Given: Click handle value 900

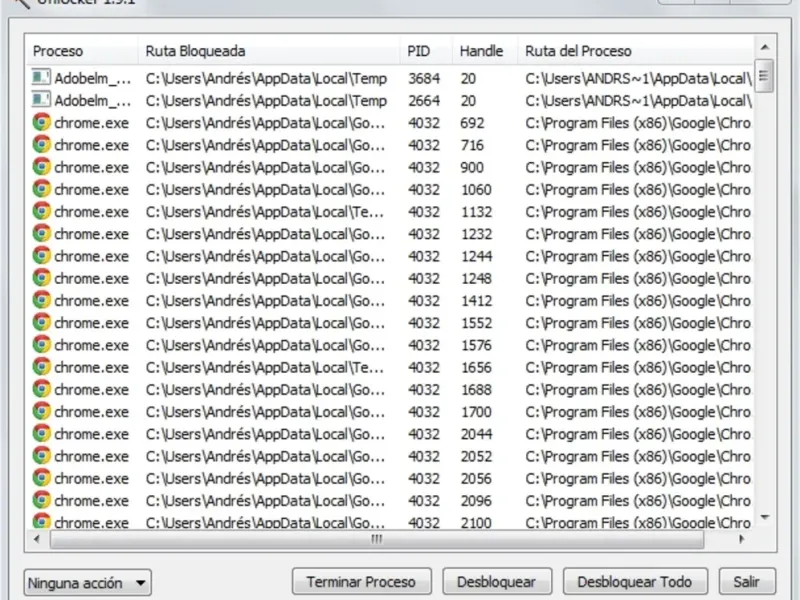Looking at the screenshot, I should (x=472, y=167).
